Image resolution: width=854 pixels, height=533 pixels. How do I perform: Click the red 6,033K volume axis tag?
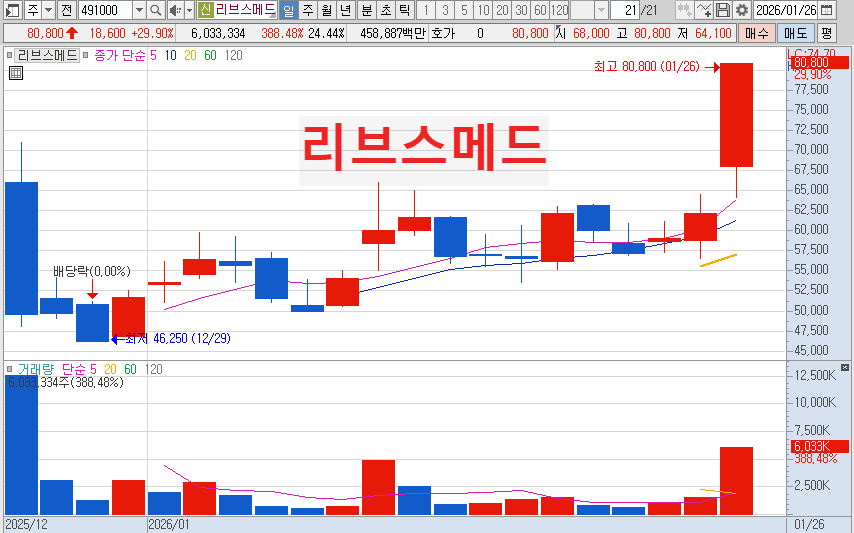(x=819, y=446)
